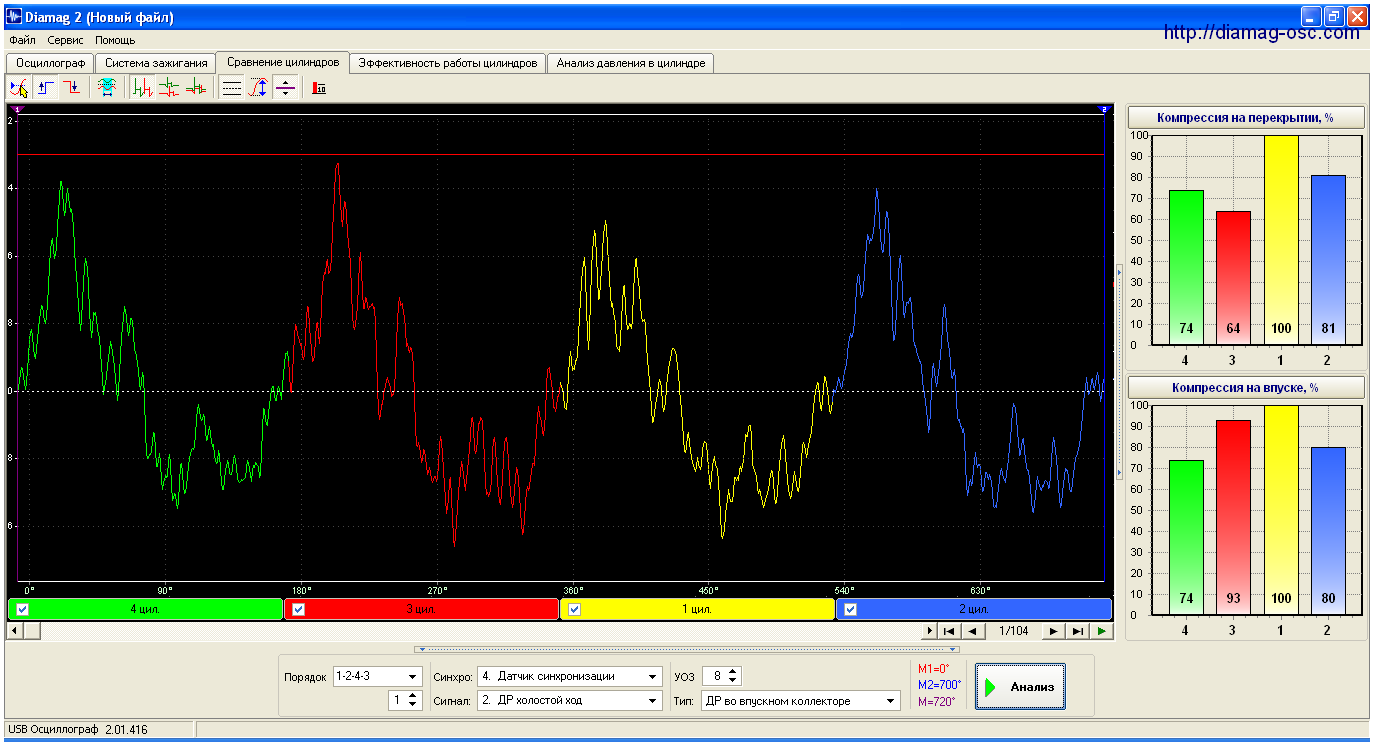
Task: Collapse right panel using lower side arrow
Action: pos(1119,472)
